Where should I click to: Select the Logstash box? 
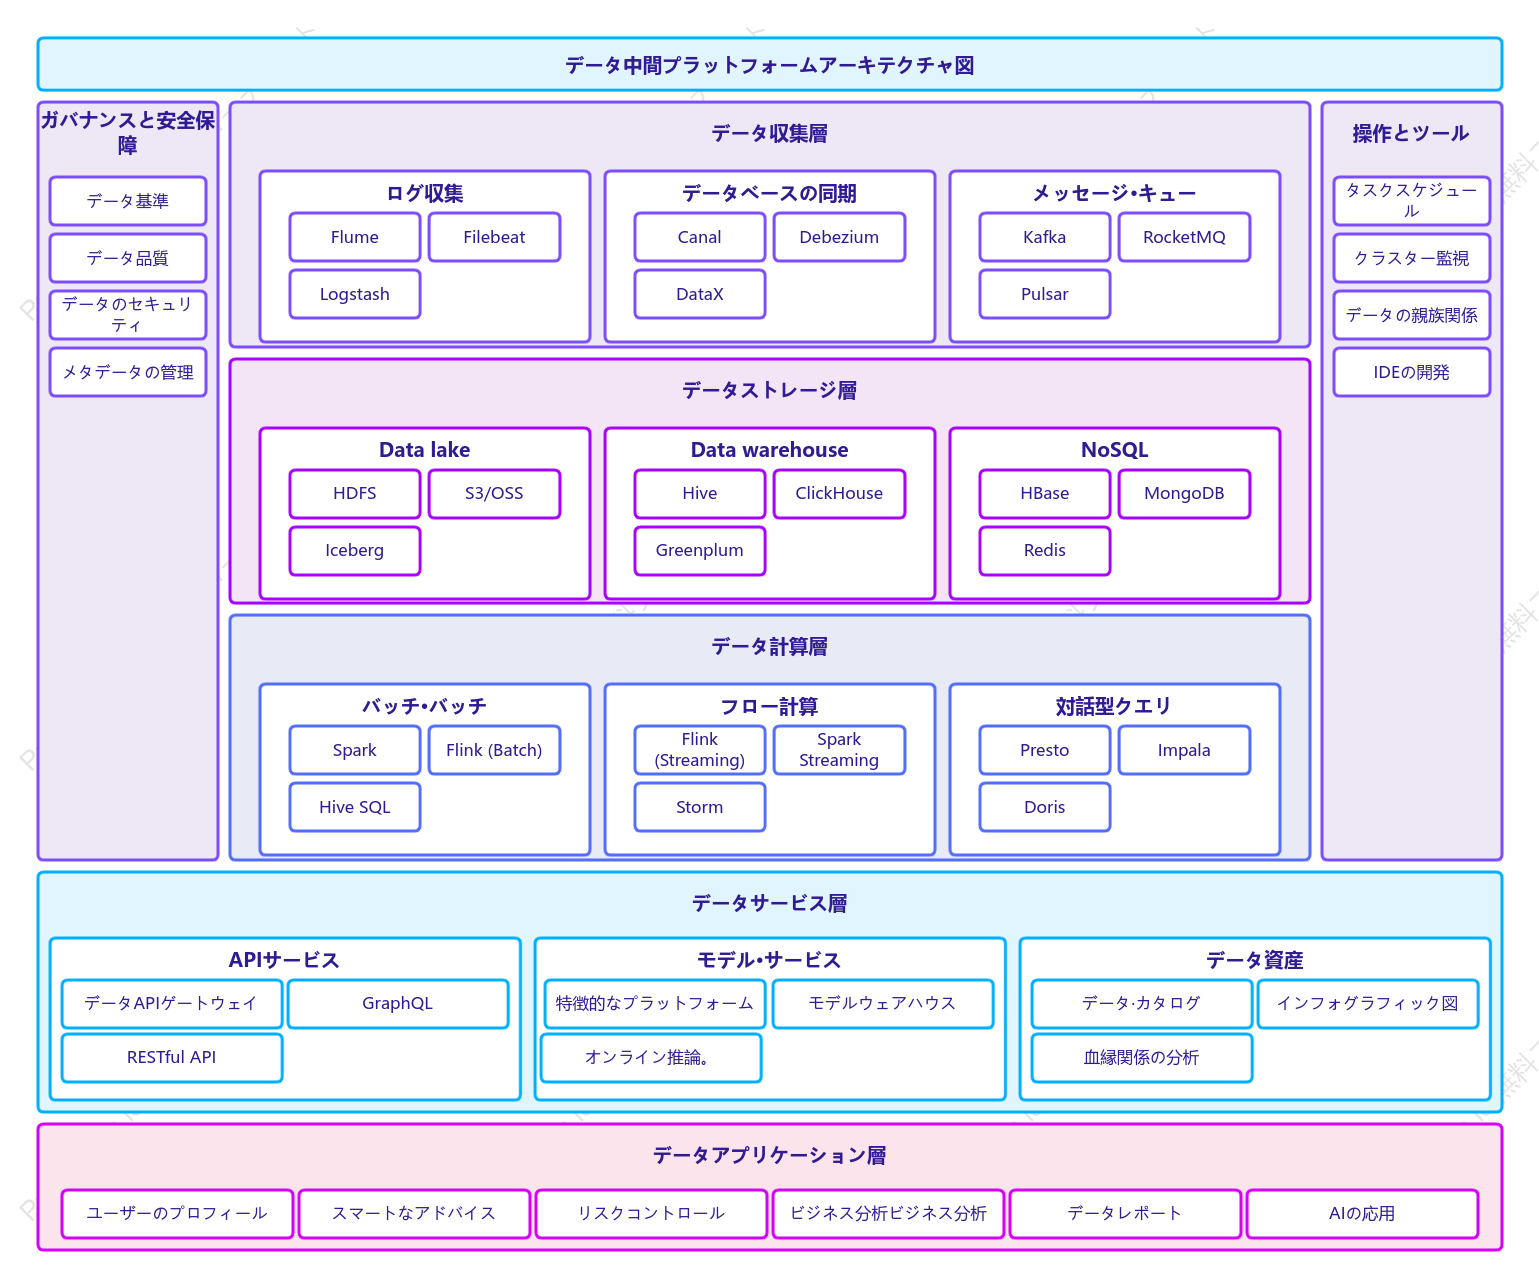pyautogui.click(x=355, y=294)
